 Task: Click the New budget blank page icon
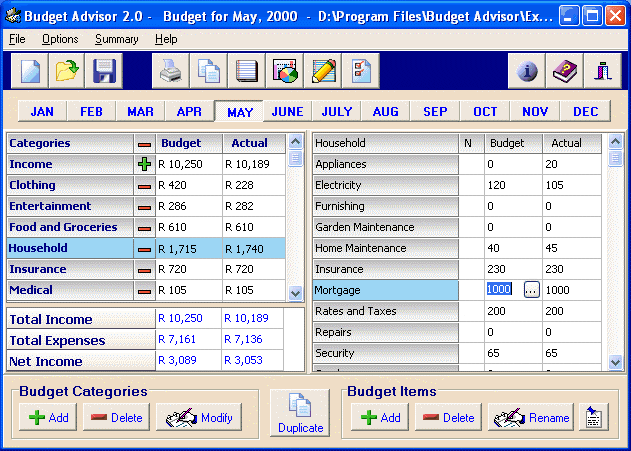[x=30, y=71]
